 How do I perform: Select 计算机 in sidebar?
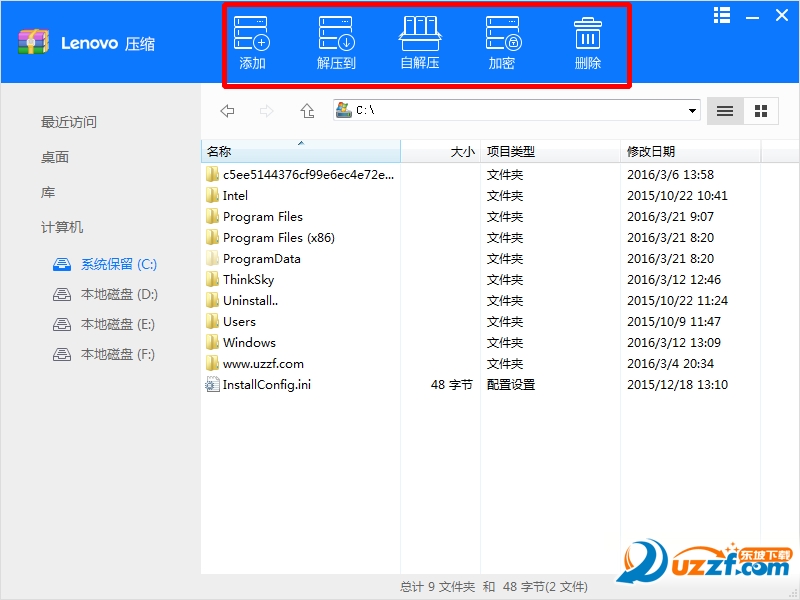[x=62, y=227]
